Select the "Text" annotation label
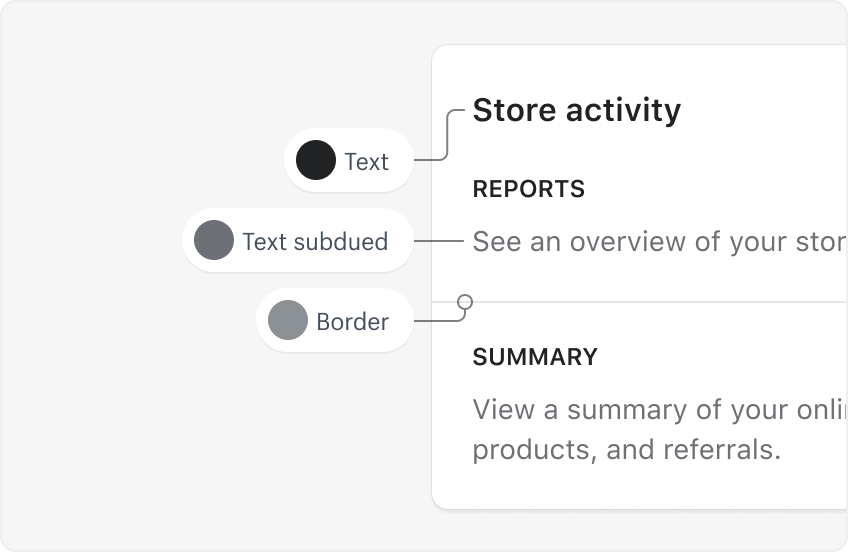848x552 pixels. [x=366, y=161]
